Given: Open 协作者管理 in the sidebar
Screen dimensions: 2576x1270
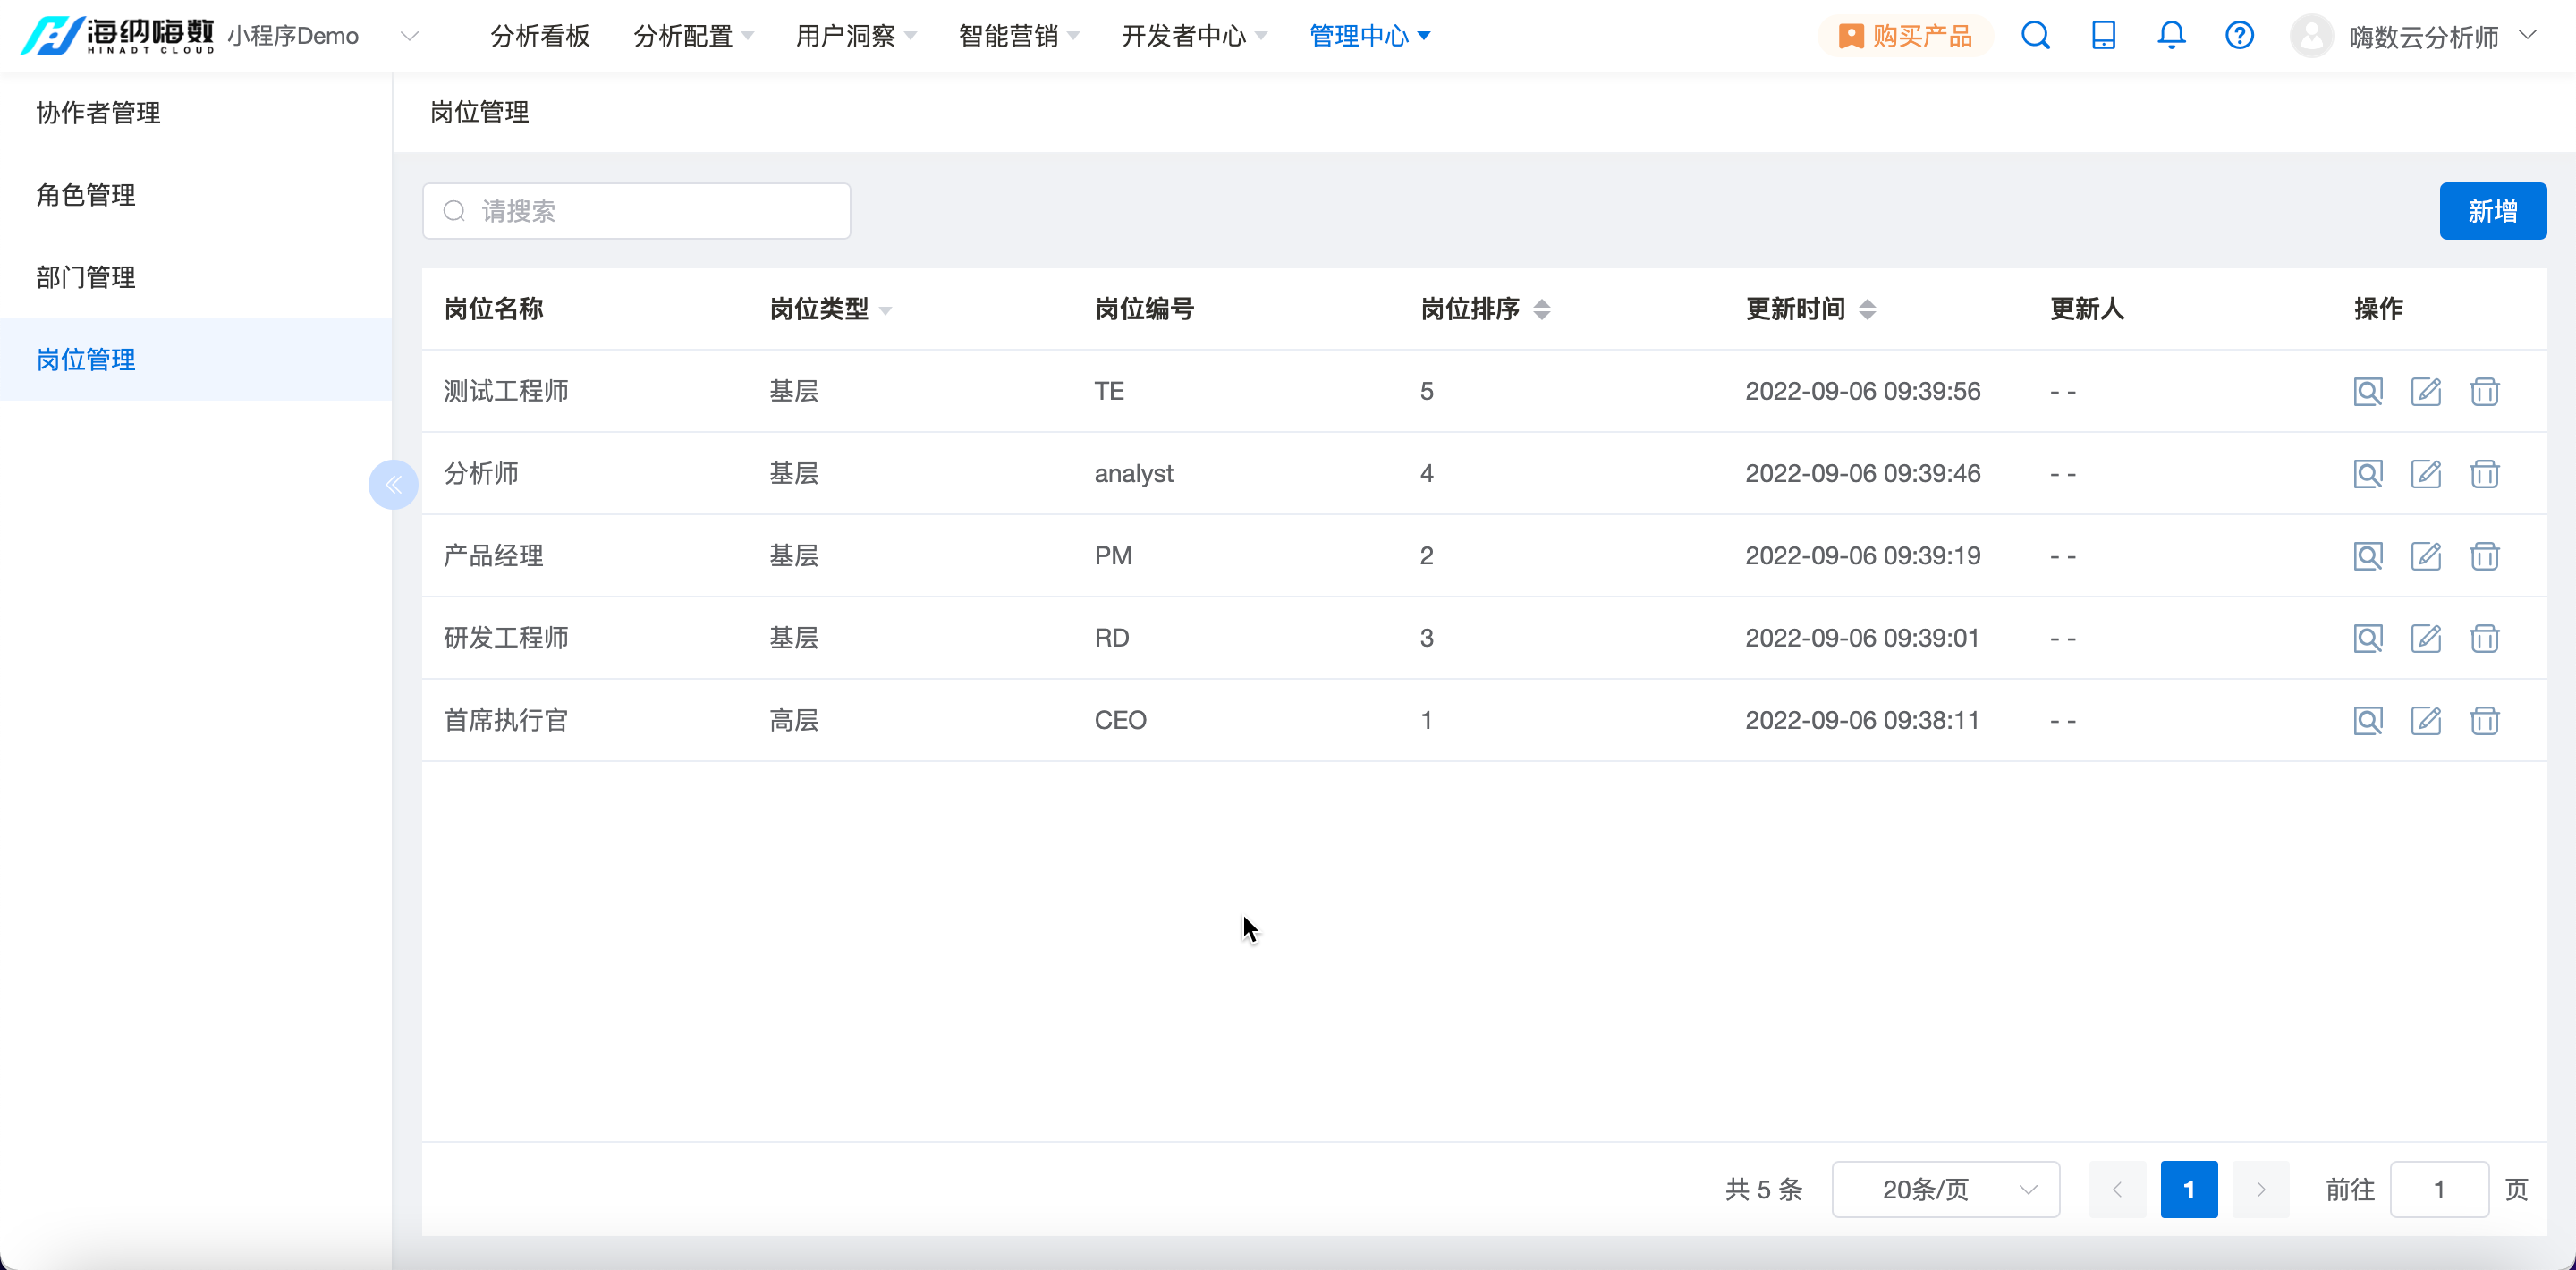Looking at the screenshot, I should pyautogui.click(x=196, y=113).
